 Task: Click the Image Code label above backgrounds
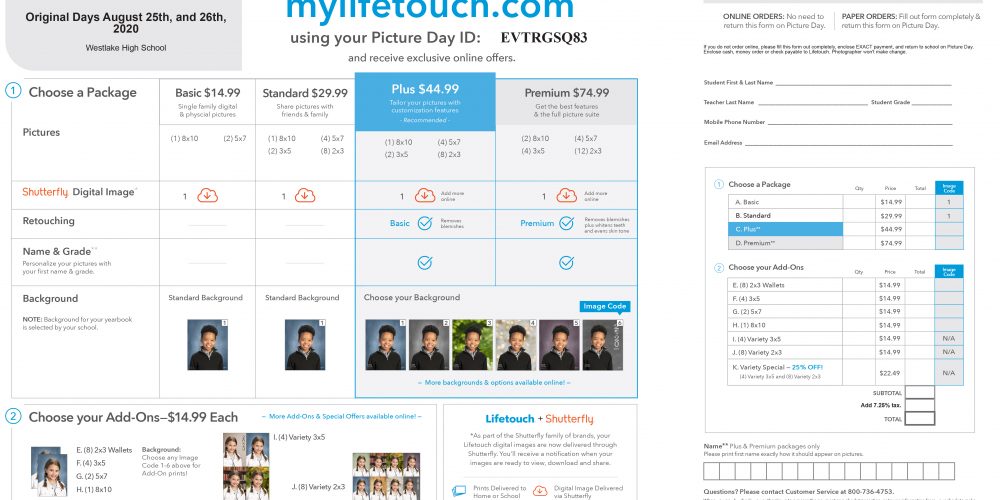pyautogui.click(x=605, y=307)
